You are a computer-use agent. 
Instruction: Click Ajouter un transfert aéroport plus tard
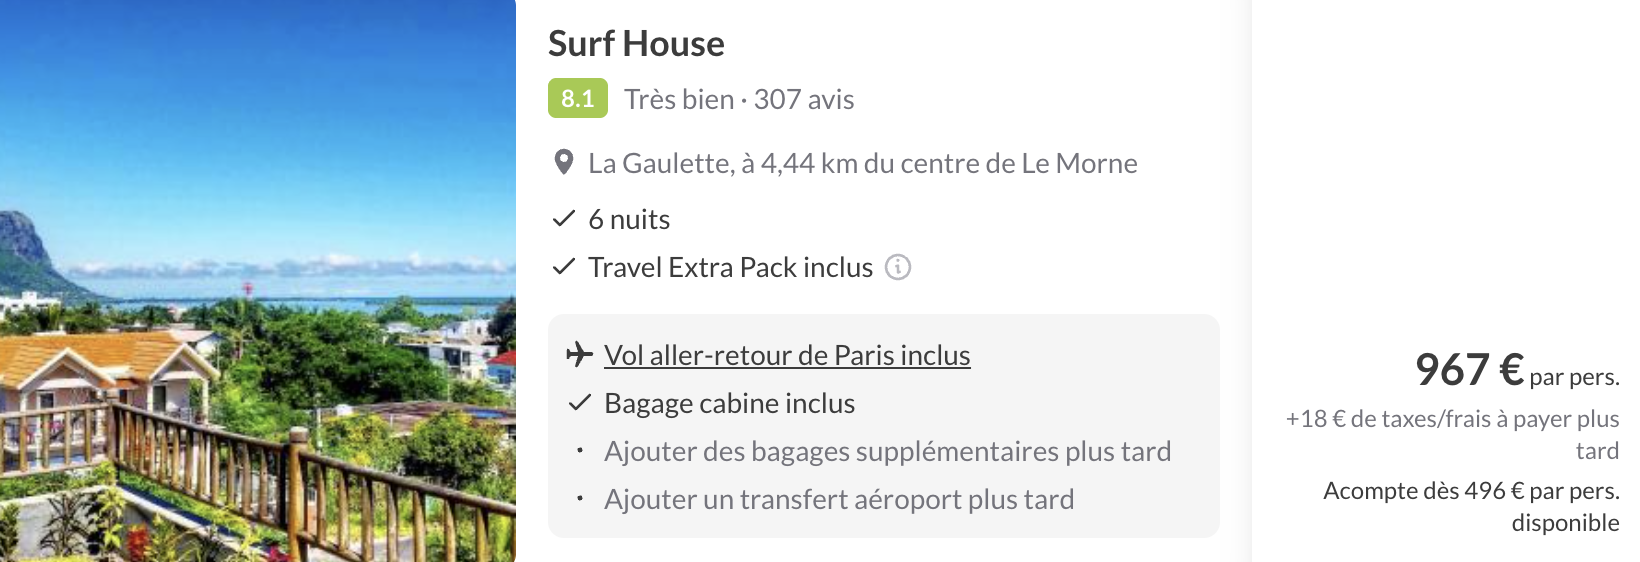click(839, 499)
